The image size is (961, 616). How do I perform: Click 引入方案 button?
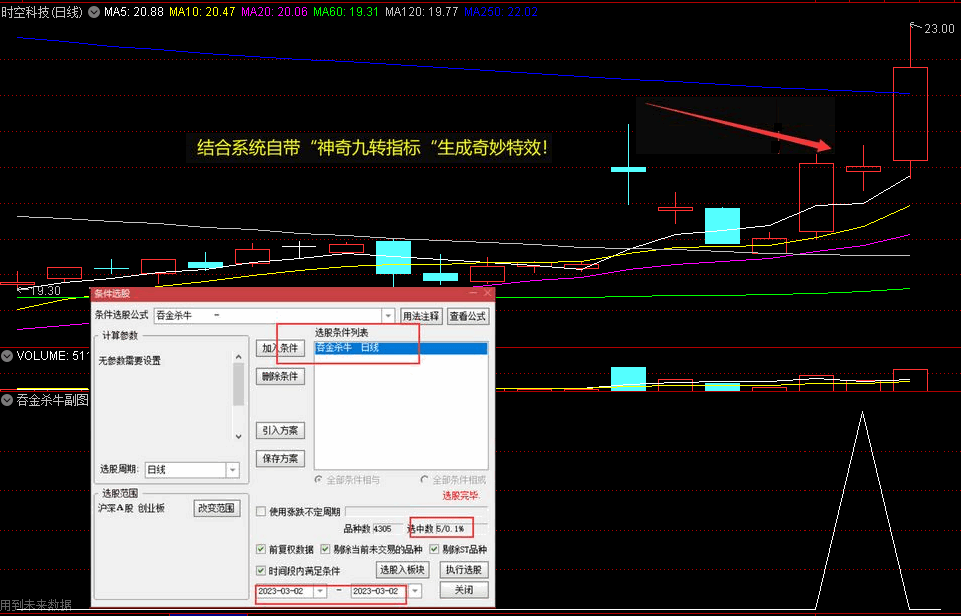[280, 430]
